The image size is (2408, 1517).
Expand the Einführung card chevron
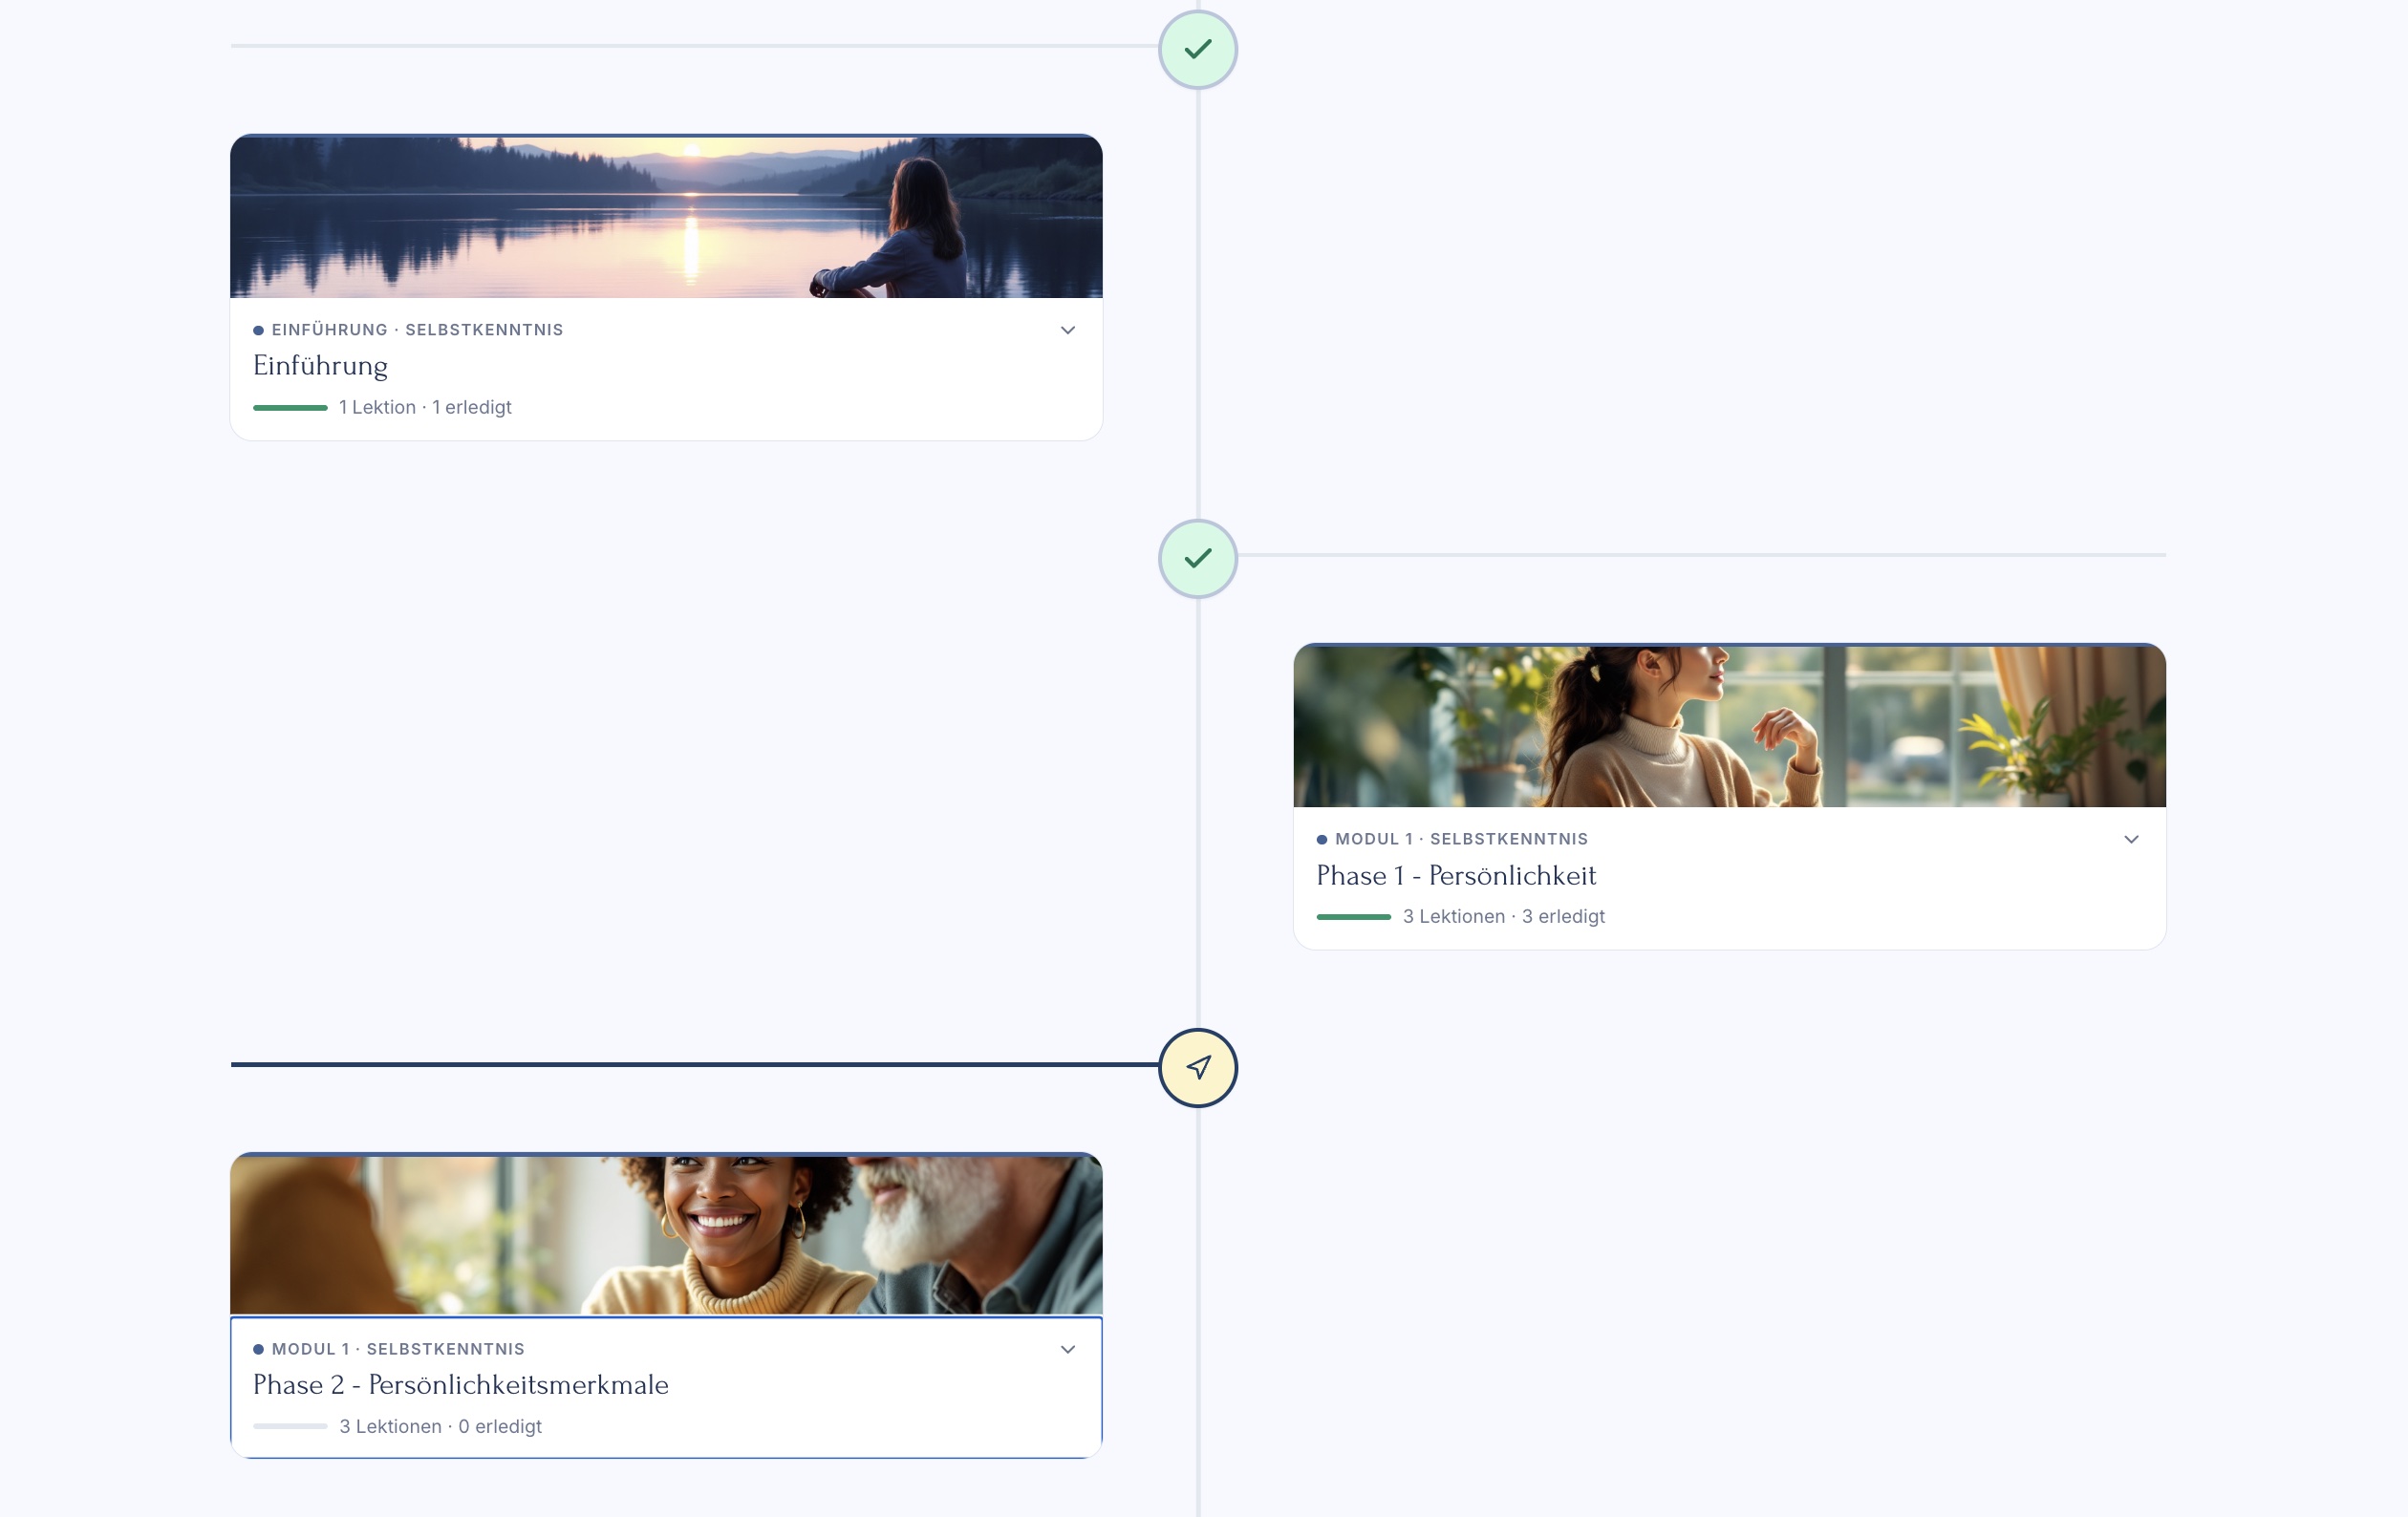[1067, 330]
